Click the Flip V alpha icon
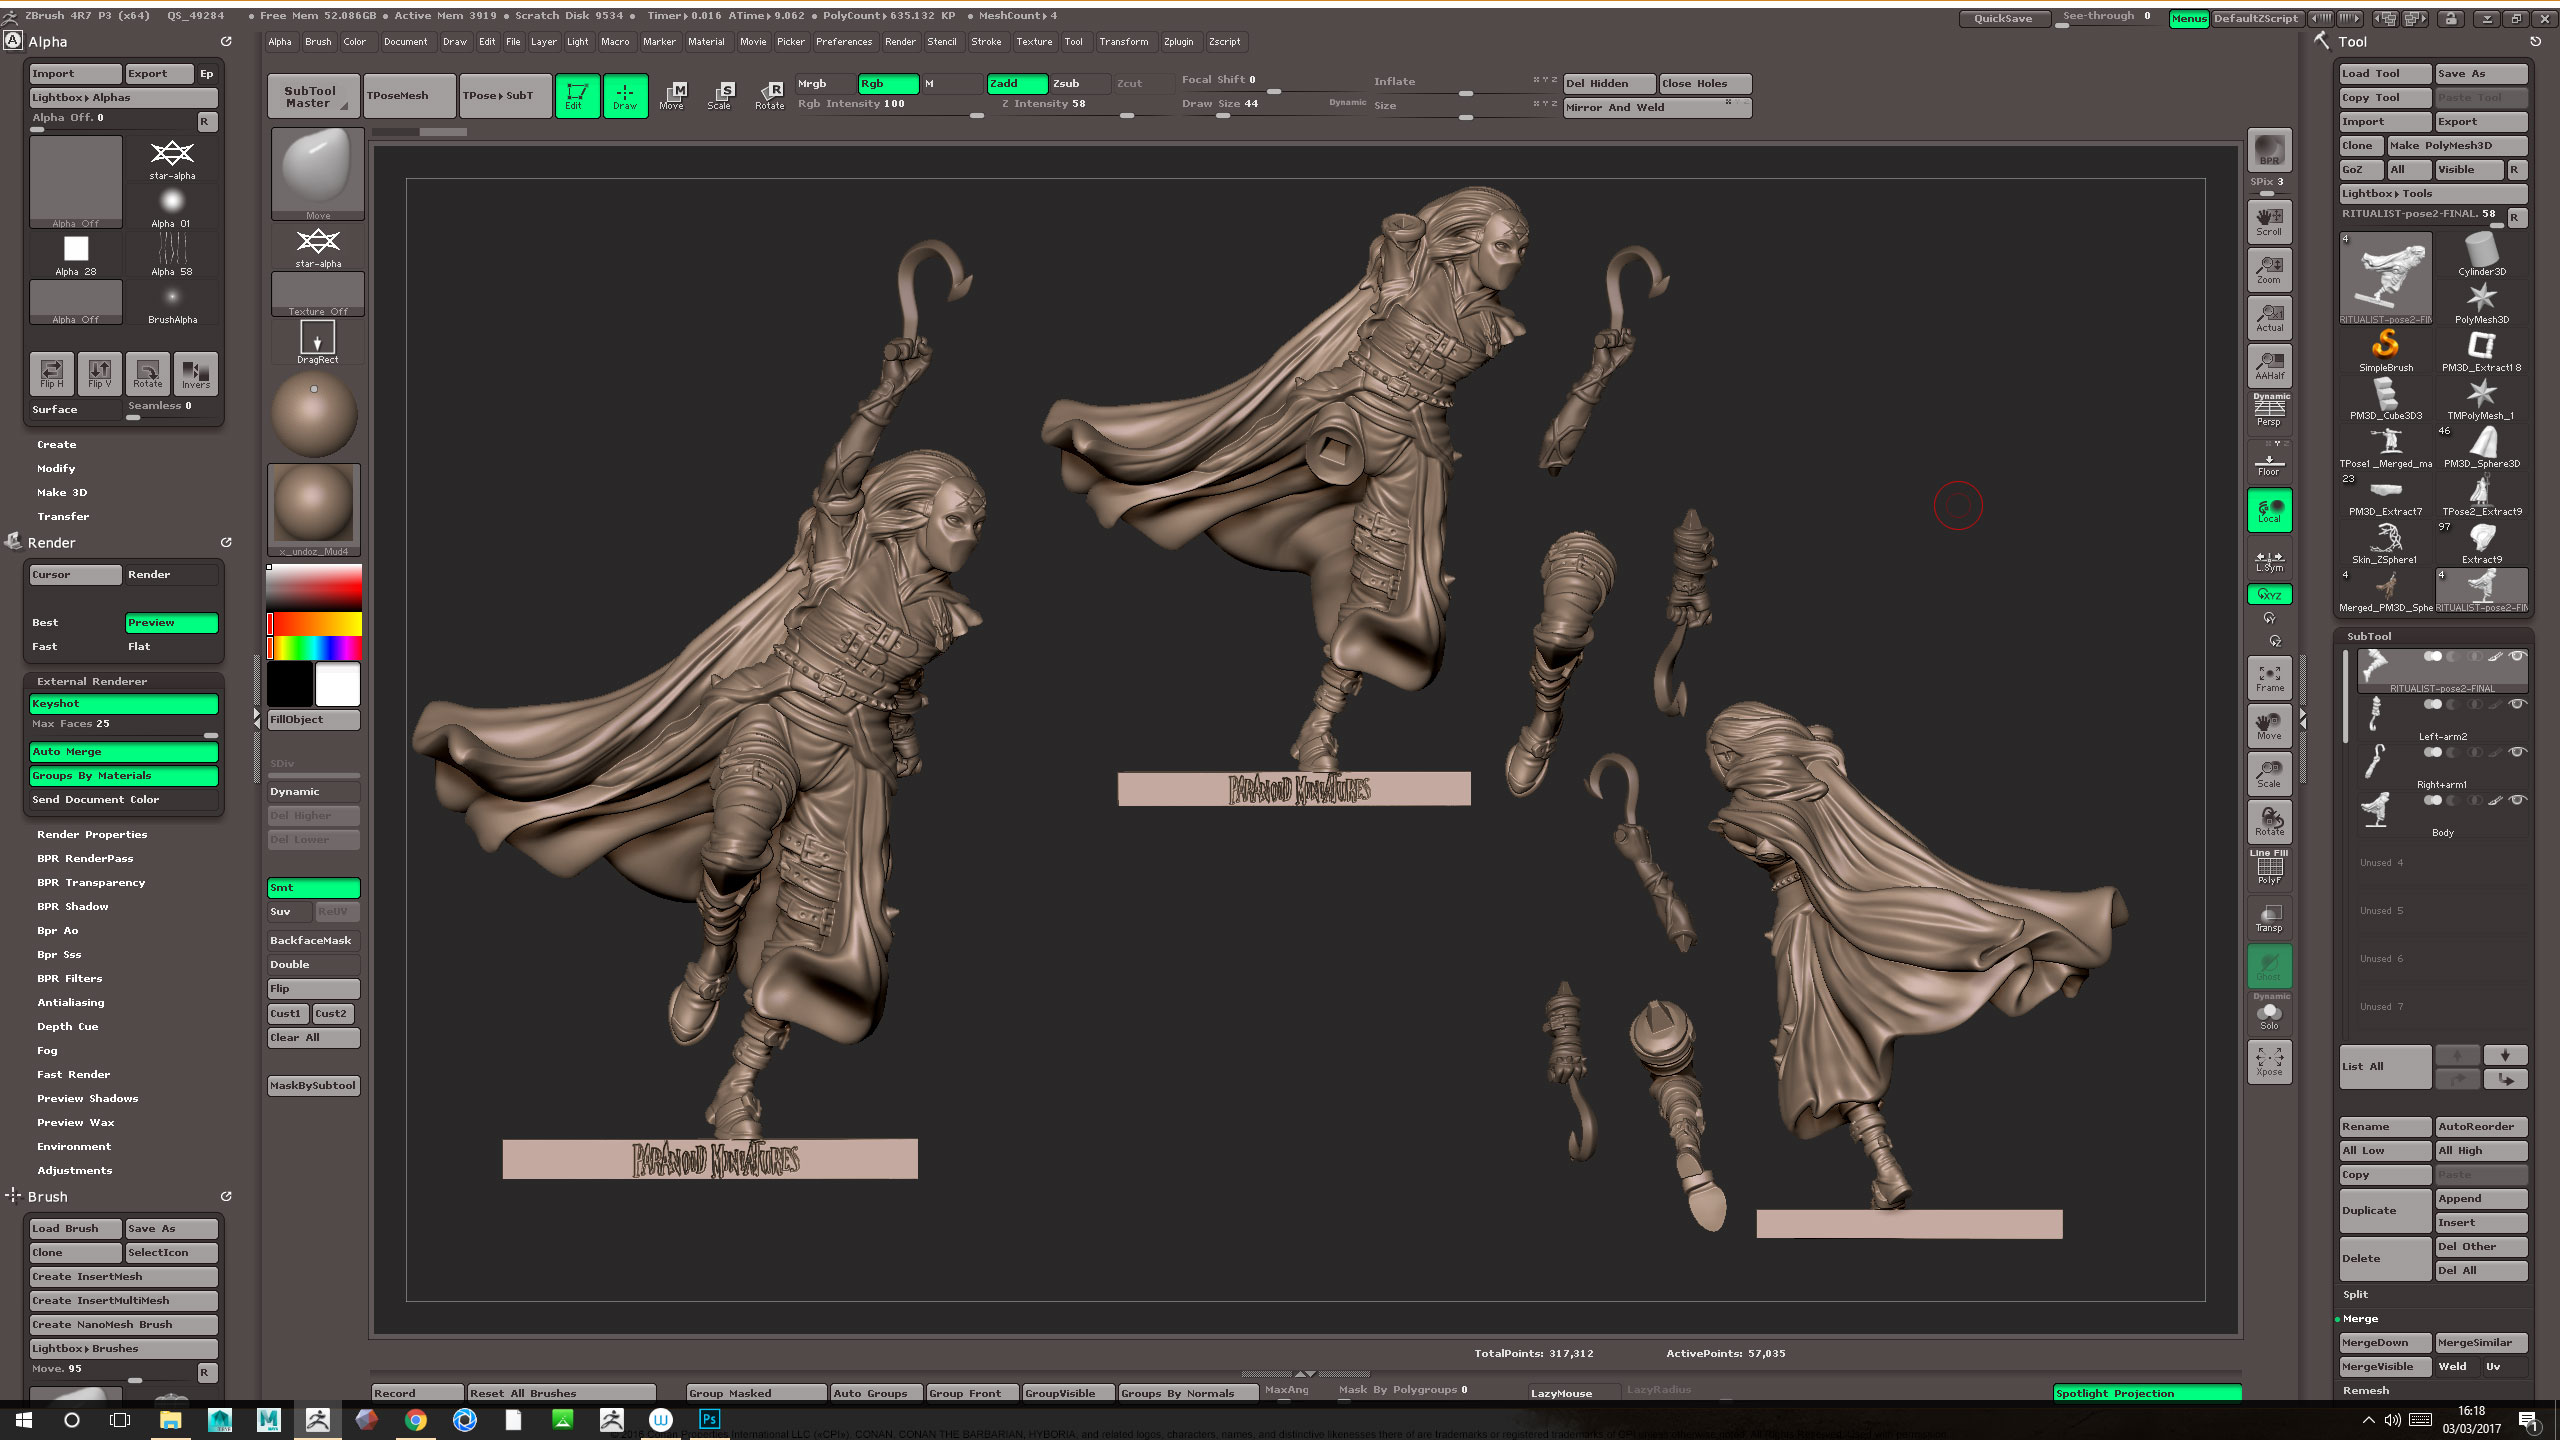 [x=100, y=373]
